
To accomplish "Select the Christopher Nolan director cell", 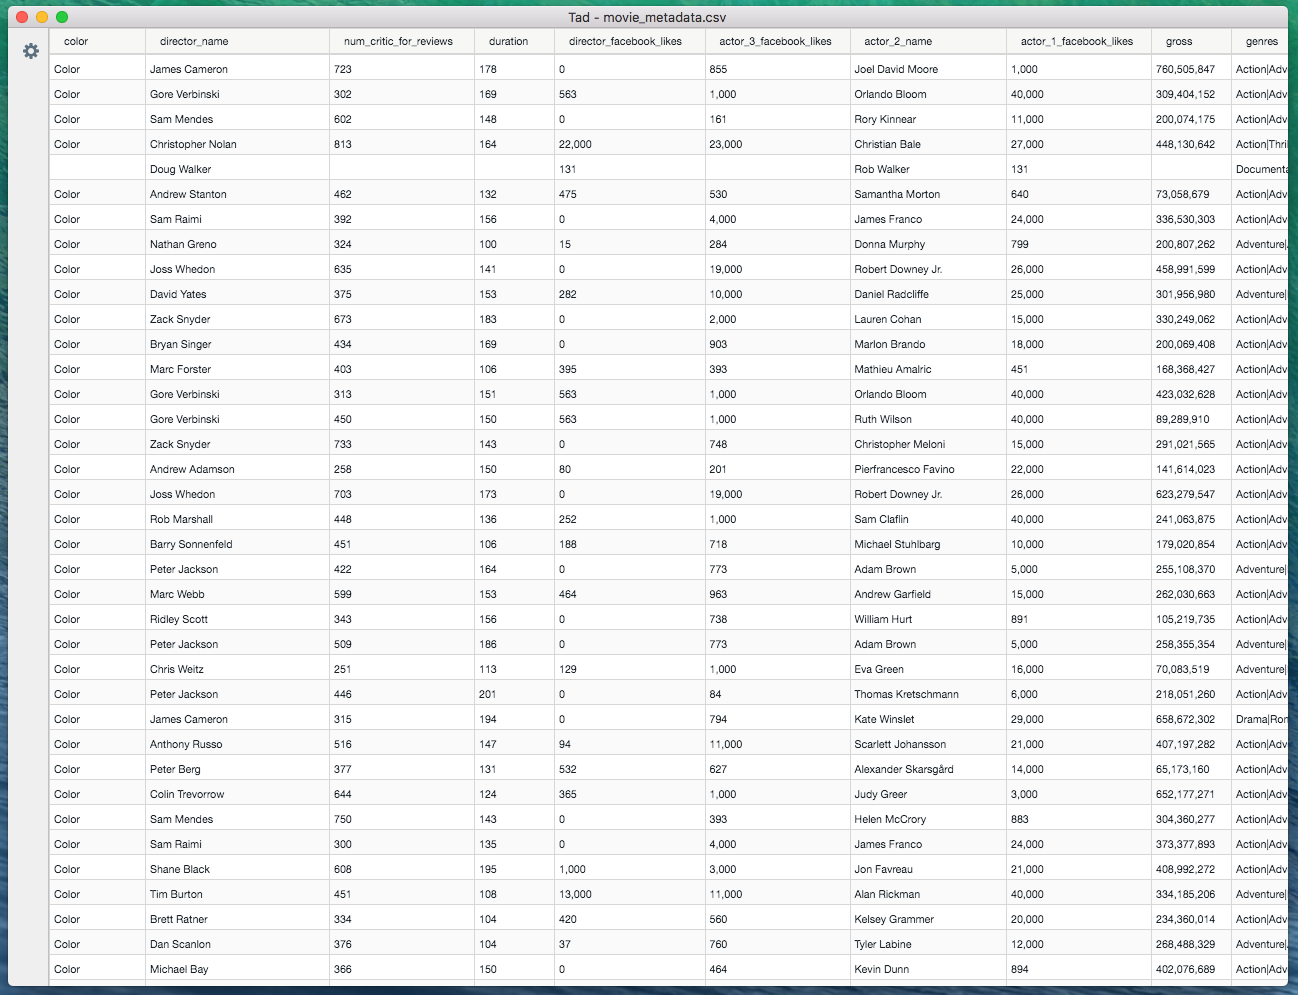I will point(237,144).
